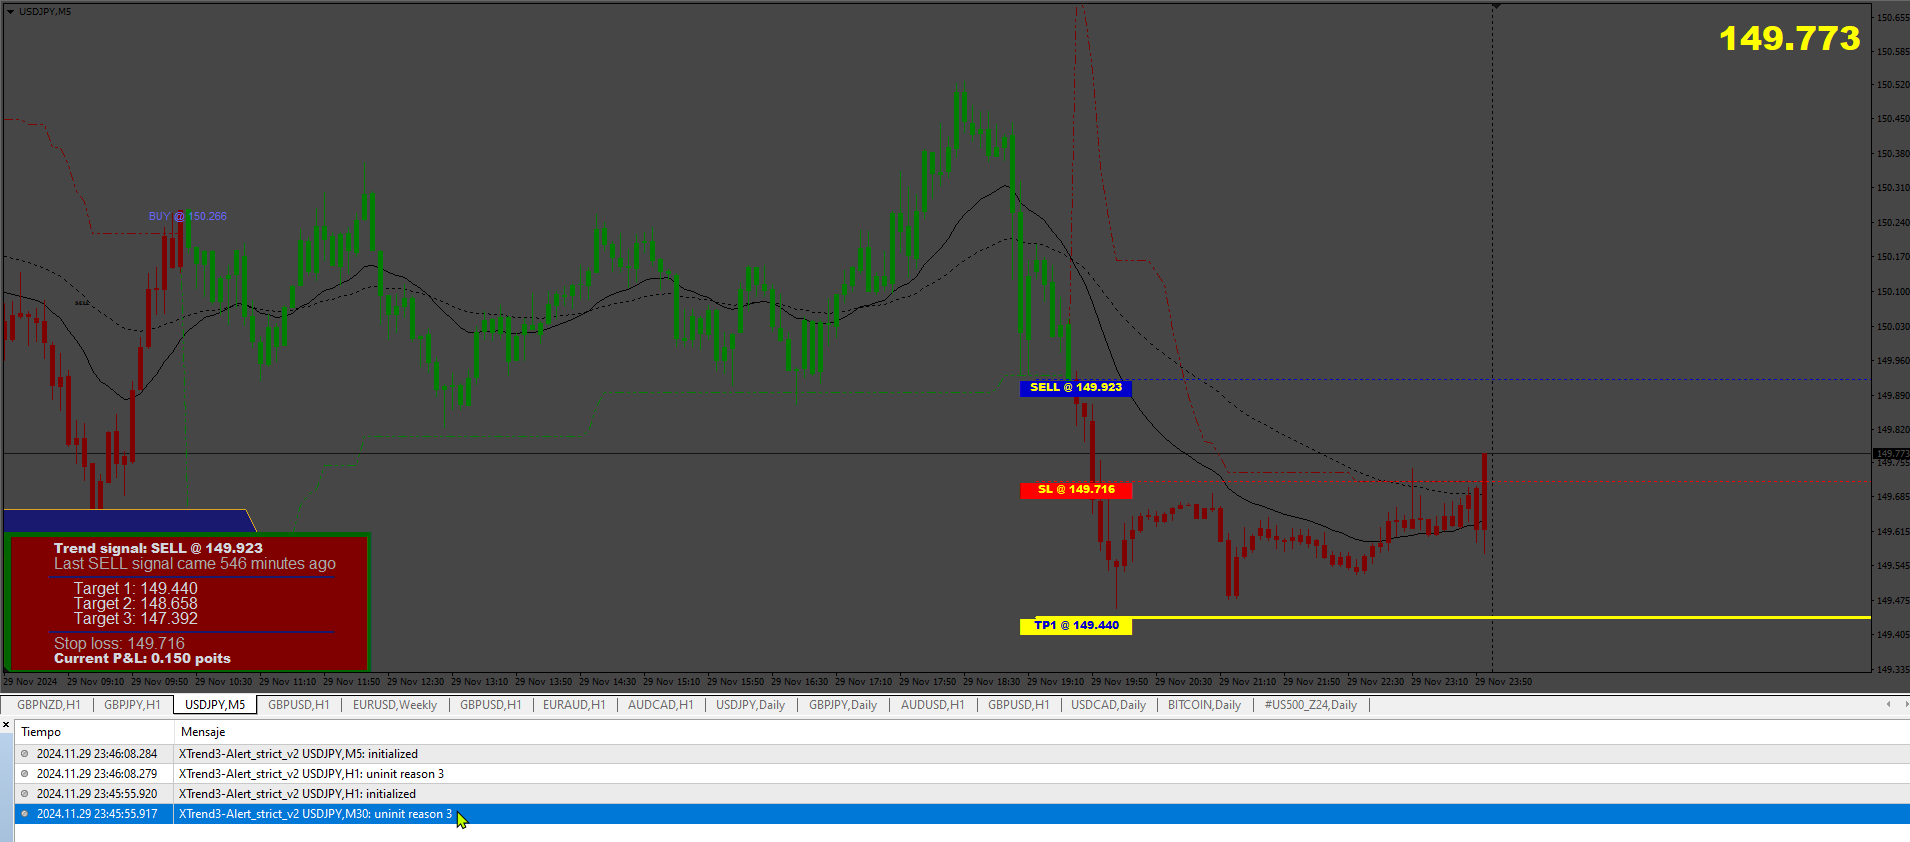Image resolution: width=1910 pixels, height=842 pixels.
Task: Click the Tiempo column header
Action: [x=41, y=732]
